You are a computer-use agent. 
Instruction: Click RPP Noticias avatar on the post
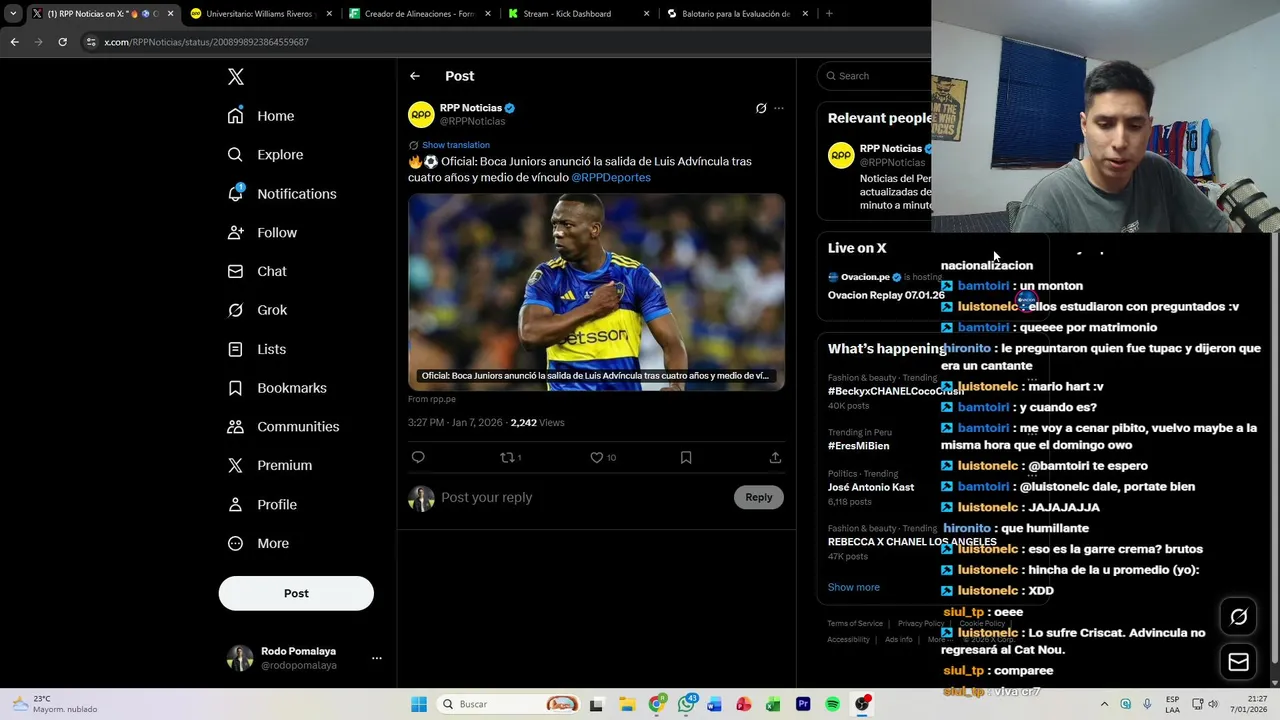click(421, 114)
